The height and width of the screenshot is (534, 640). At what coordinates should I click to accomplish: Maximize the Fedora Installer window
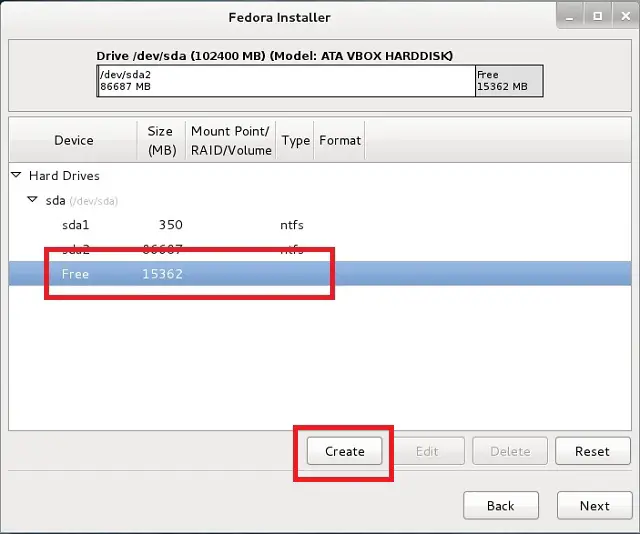pos(598,16)
